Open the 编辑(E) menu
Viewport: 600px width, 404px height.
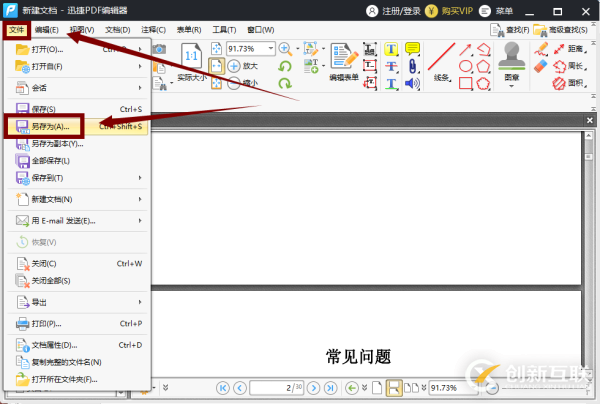47,30
